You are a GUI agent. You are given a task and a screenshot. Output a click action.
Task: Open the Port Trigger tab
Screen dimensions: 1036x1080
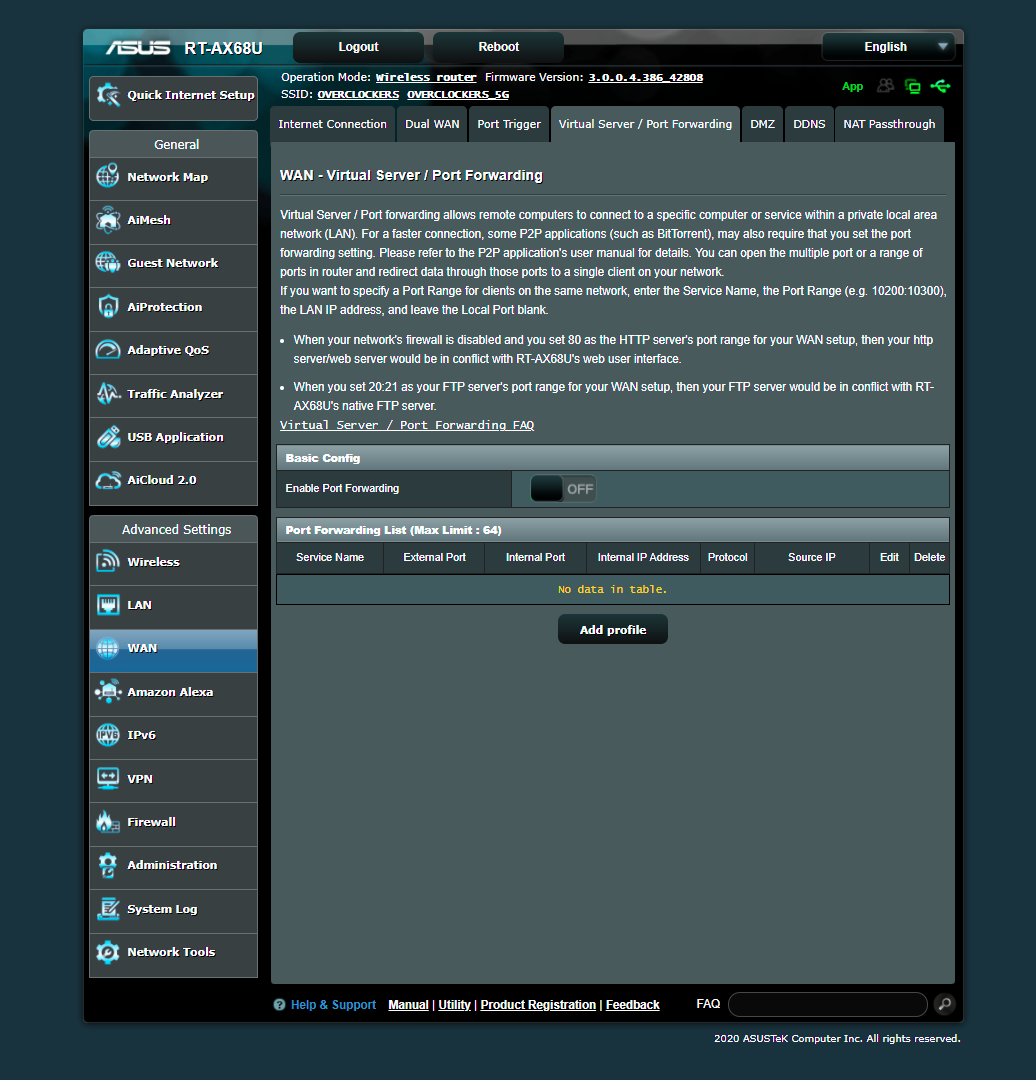(x=509, y=124)
